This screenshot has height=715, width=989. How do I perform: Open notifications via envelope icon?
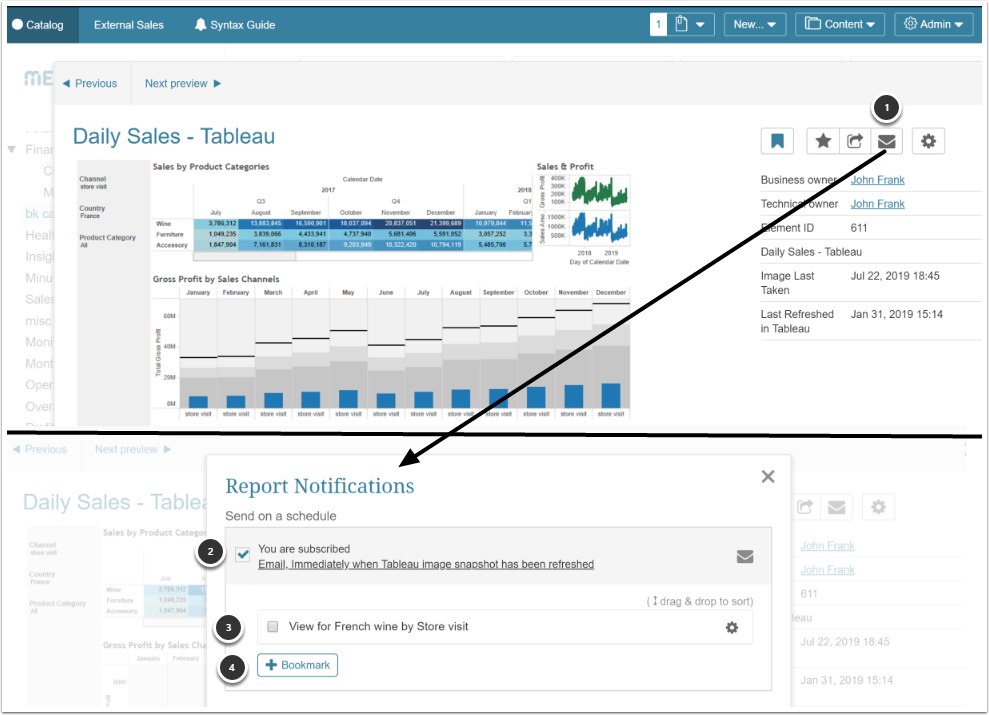coord(886,141)
